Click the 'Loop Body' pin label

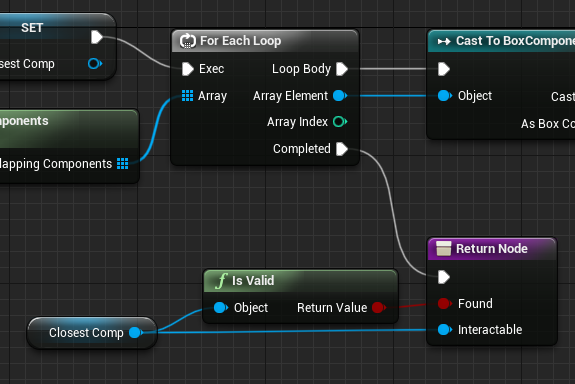pos(301,69)
